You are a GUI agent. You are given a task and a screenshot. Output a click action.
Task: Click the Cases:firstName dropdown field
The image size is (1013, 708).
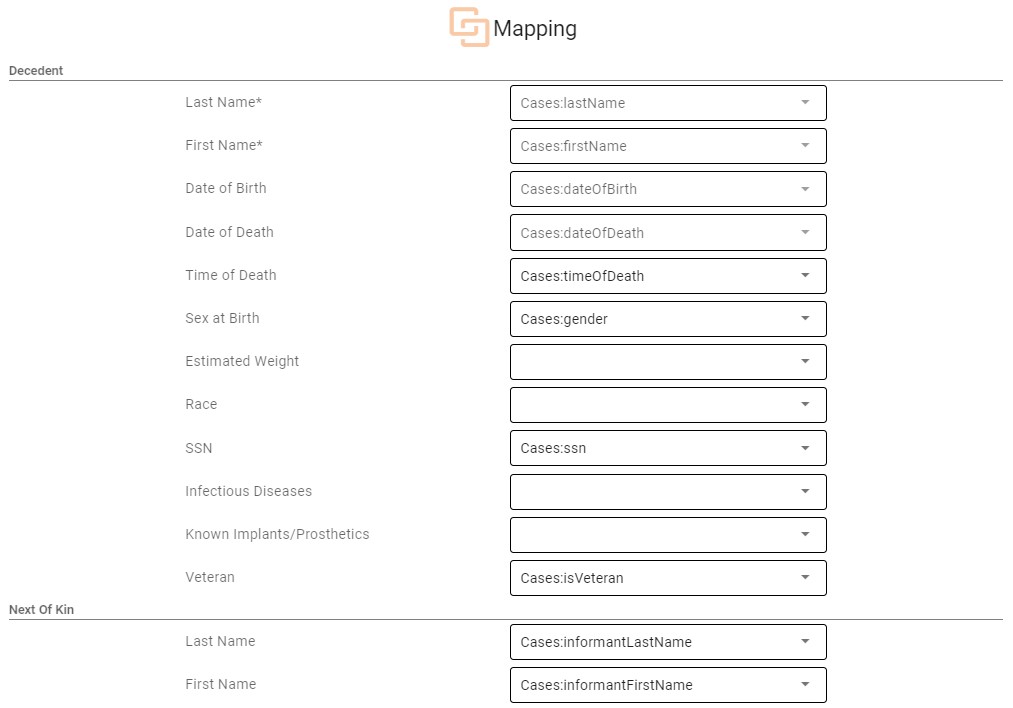(x=667, y=146)
